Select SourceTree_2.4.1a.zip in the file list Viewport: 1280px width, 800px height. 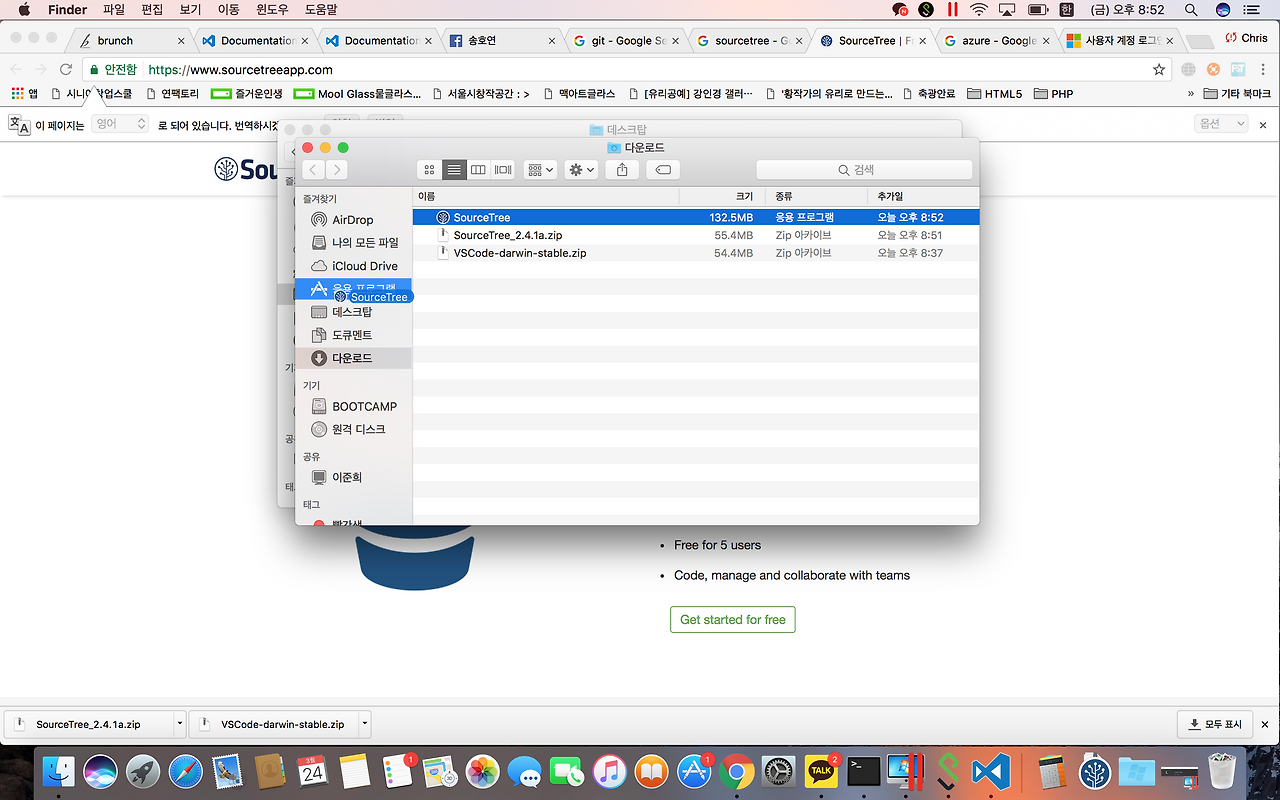(696, 235)
